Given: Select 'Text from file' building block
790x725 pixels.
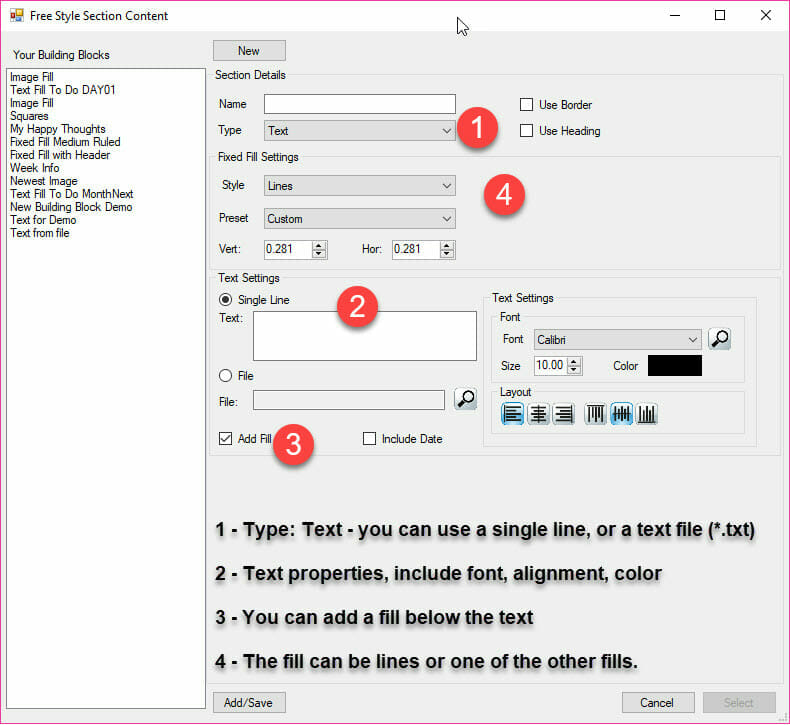Looking at the screenshot, I should pos(40,233).
